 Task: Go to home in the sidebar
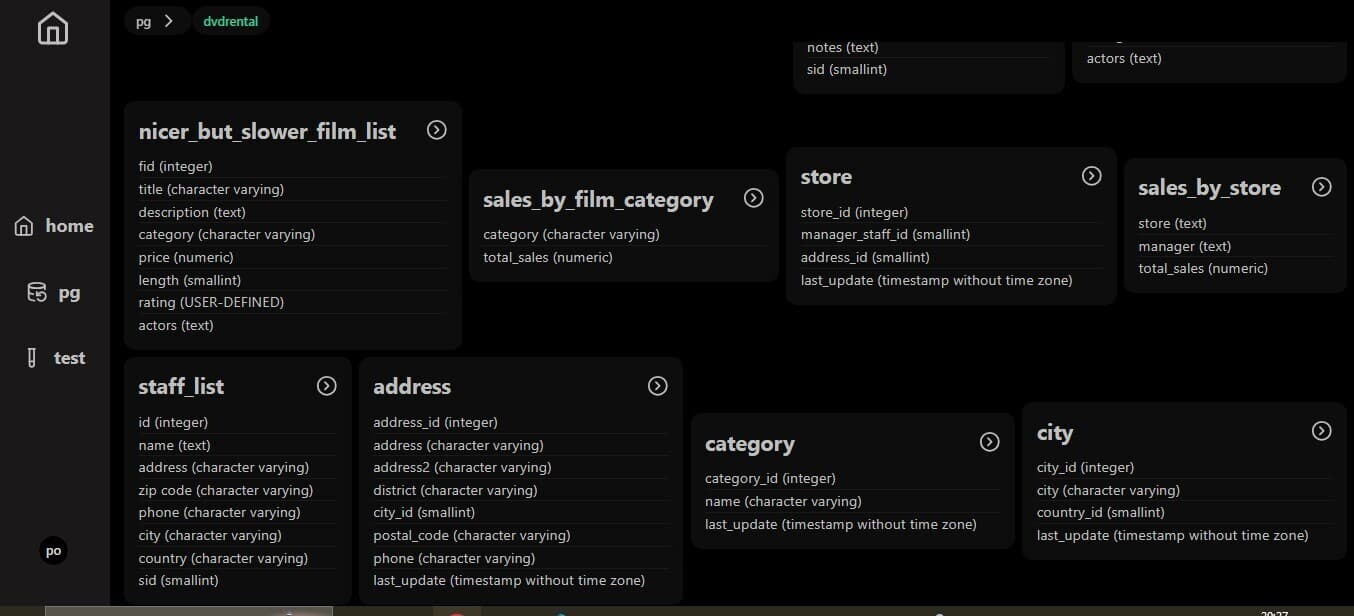point(54,227)
